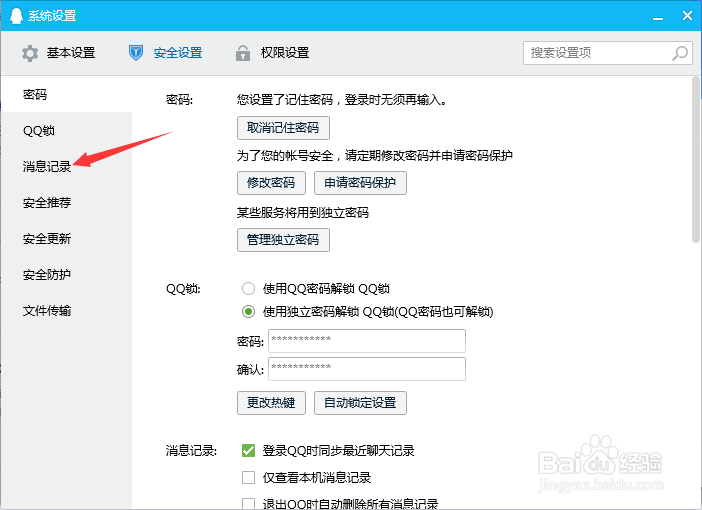Check 仅查看本机消息记录
The image size is (702, 510).
click(x=248, y=478)
